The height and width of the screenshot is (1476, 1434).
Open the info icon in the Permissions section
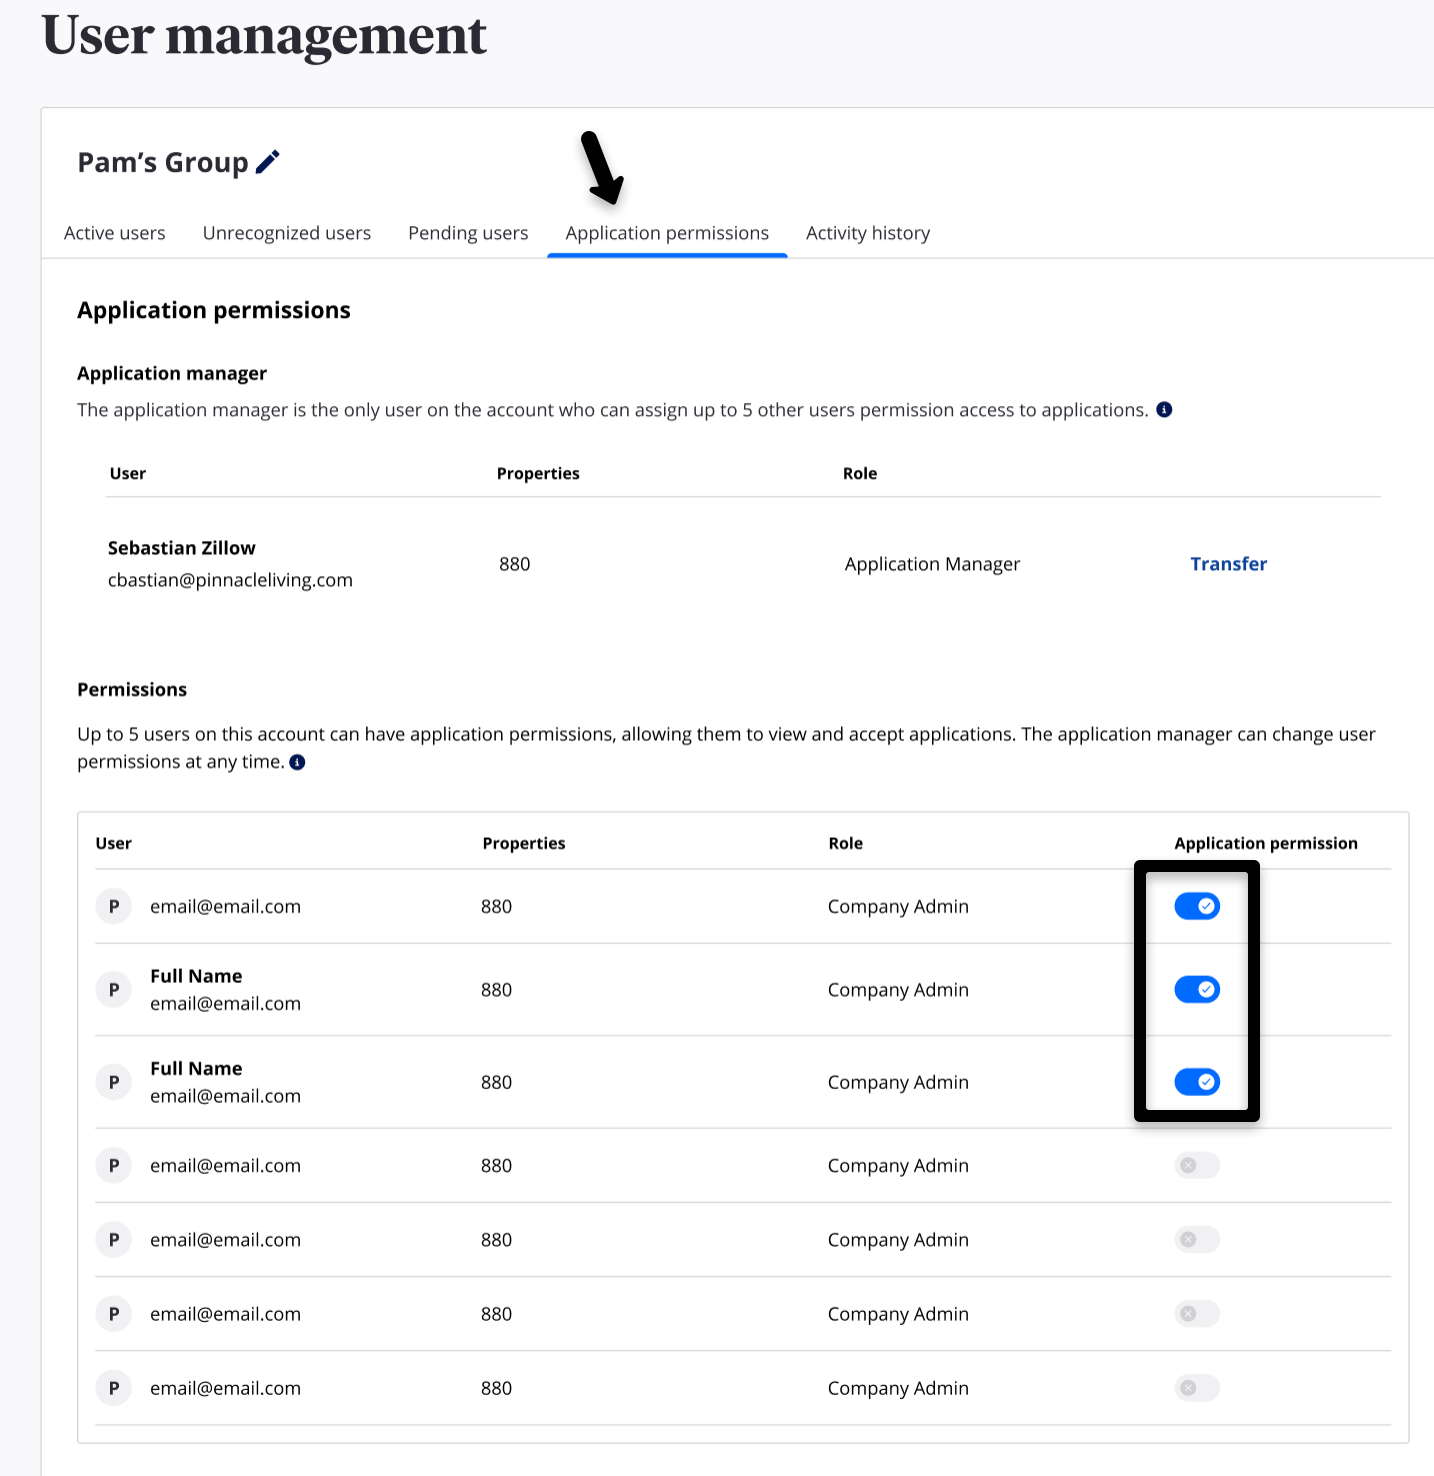coord(297,762)
